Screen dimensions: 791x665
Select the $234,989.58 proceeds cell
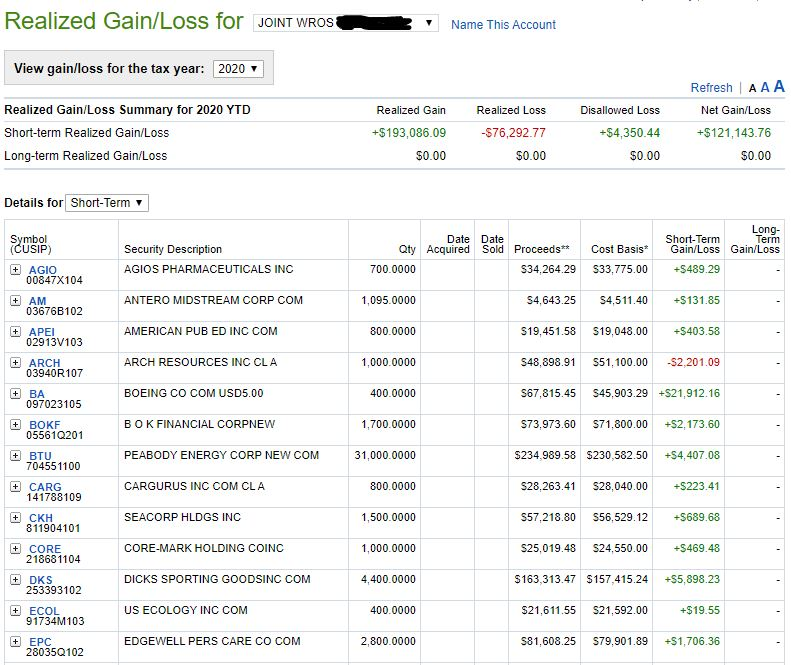[x=545, y=456]
